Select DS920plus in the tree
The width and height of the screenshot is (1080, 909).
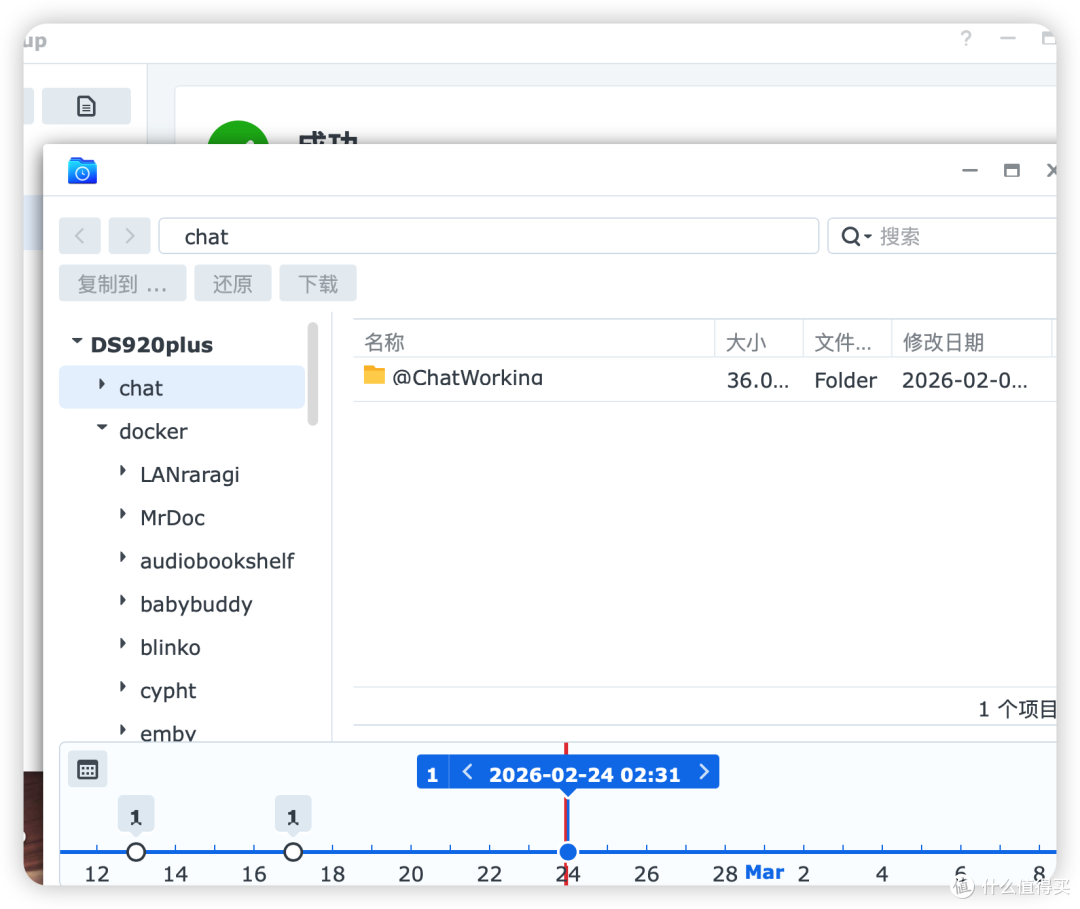point(152,344)
